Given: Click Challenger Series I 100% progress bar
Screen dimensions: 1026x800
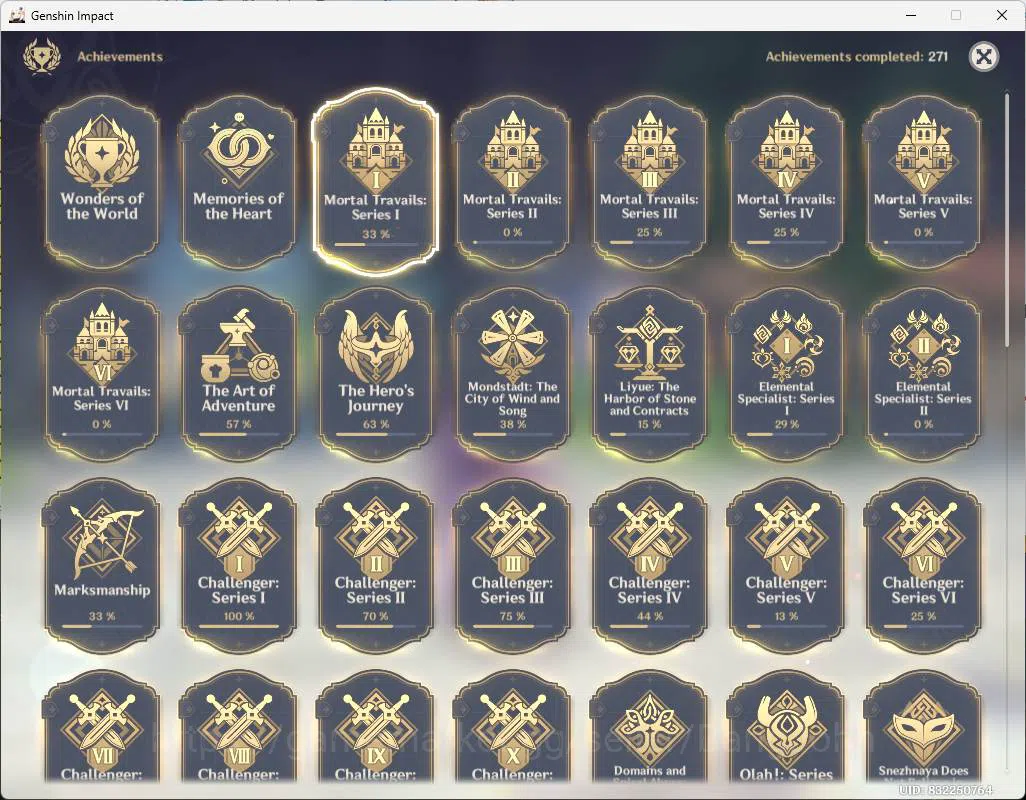Looking at the screenshot, I should tap(238, 627).
